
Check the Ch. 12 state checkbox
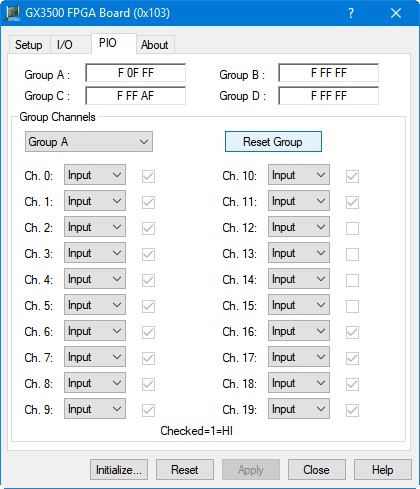point(352,228)
